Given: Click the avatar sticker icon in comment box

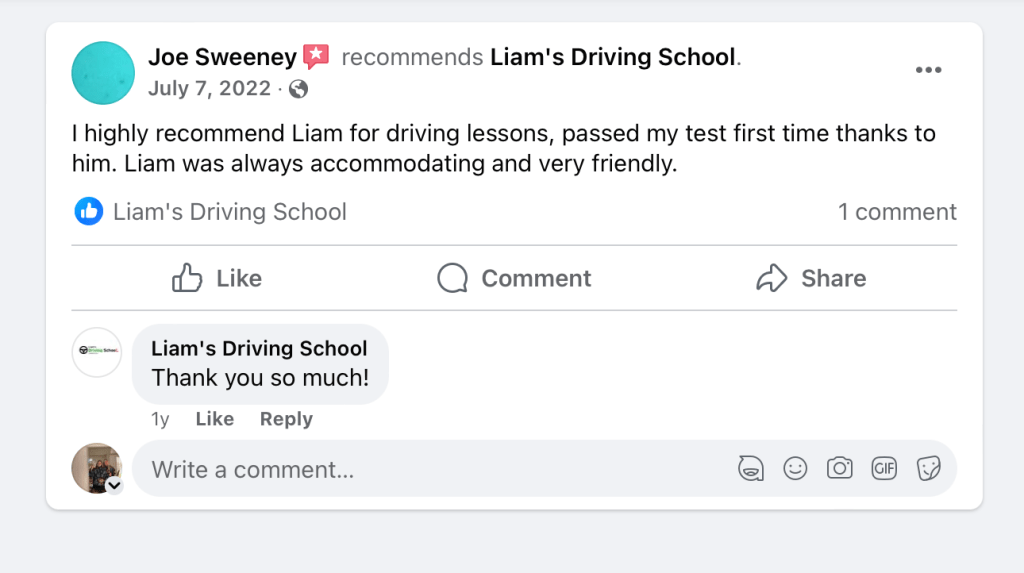Looking at the screenshot, I should click(751, 468).
